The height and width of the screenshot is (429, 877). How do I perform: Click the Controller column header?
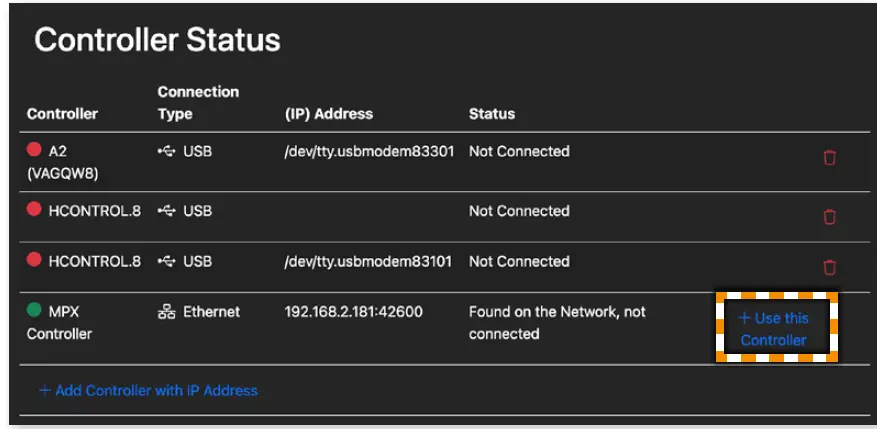point(62,114)
